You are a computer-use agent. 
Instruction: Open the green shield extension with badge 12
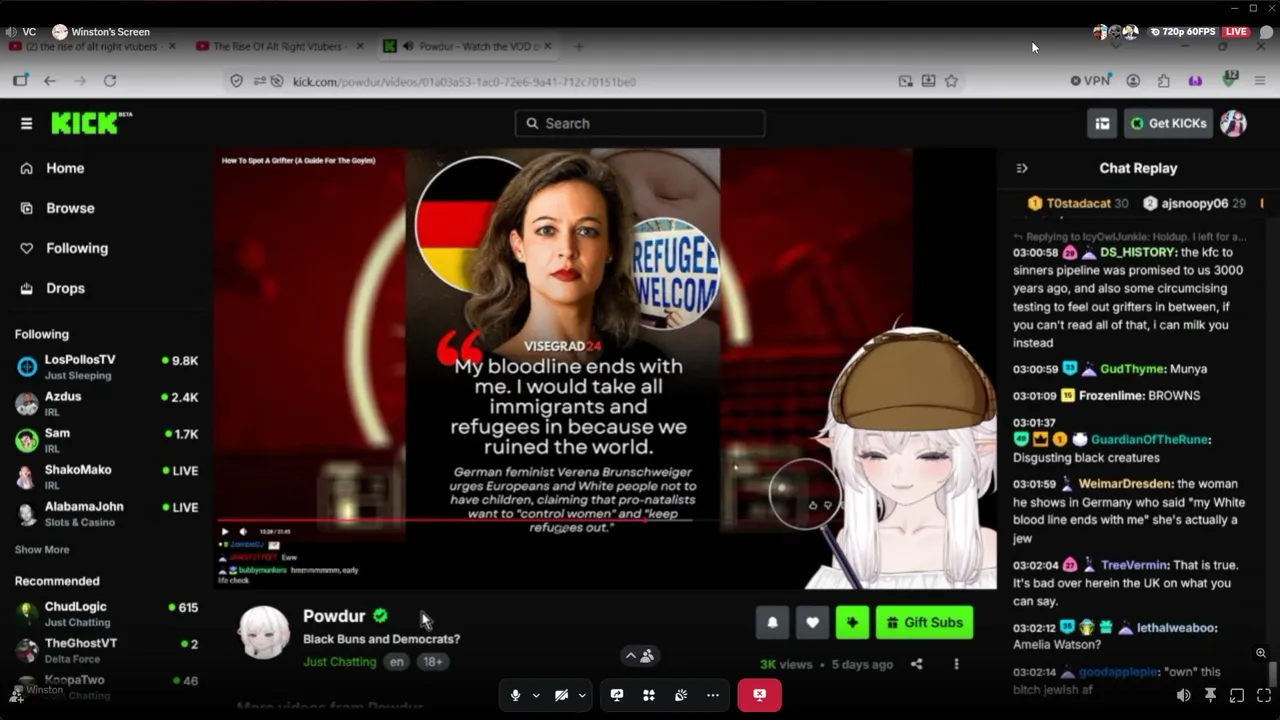point(1230,79)
